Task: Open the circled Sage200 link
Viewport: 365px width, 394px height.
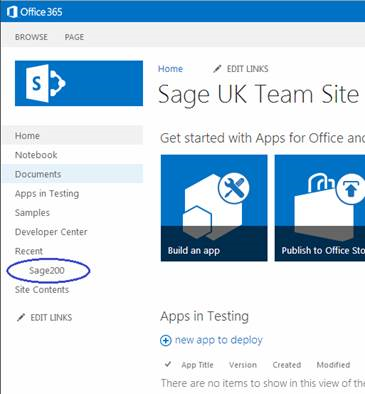Action: pos(47,270)
